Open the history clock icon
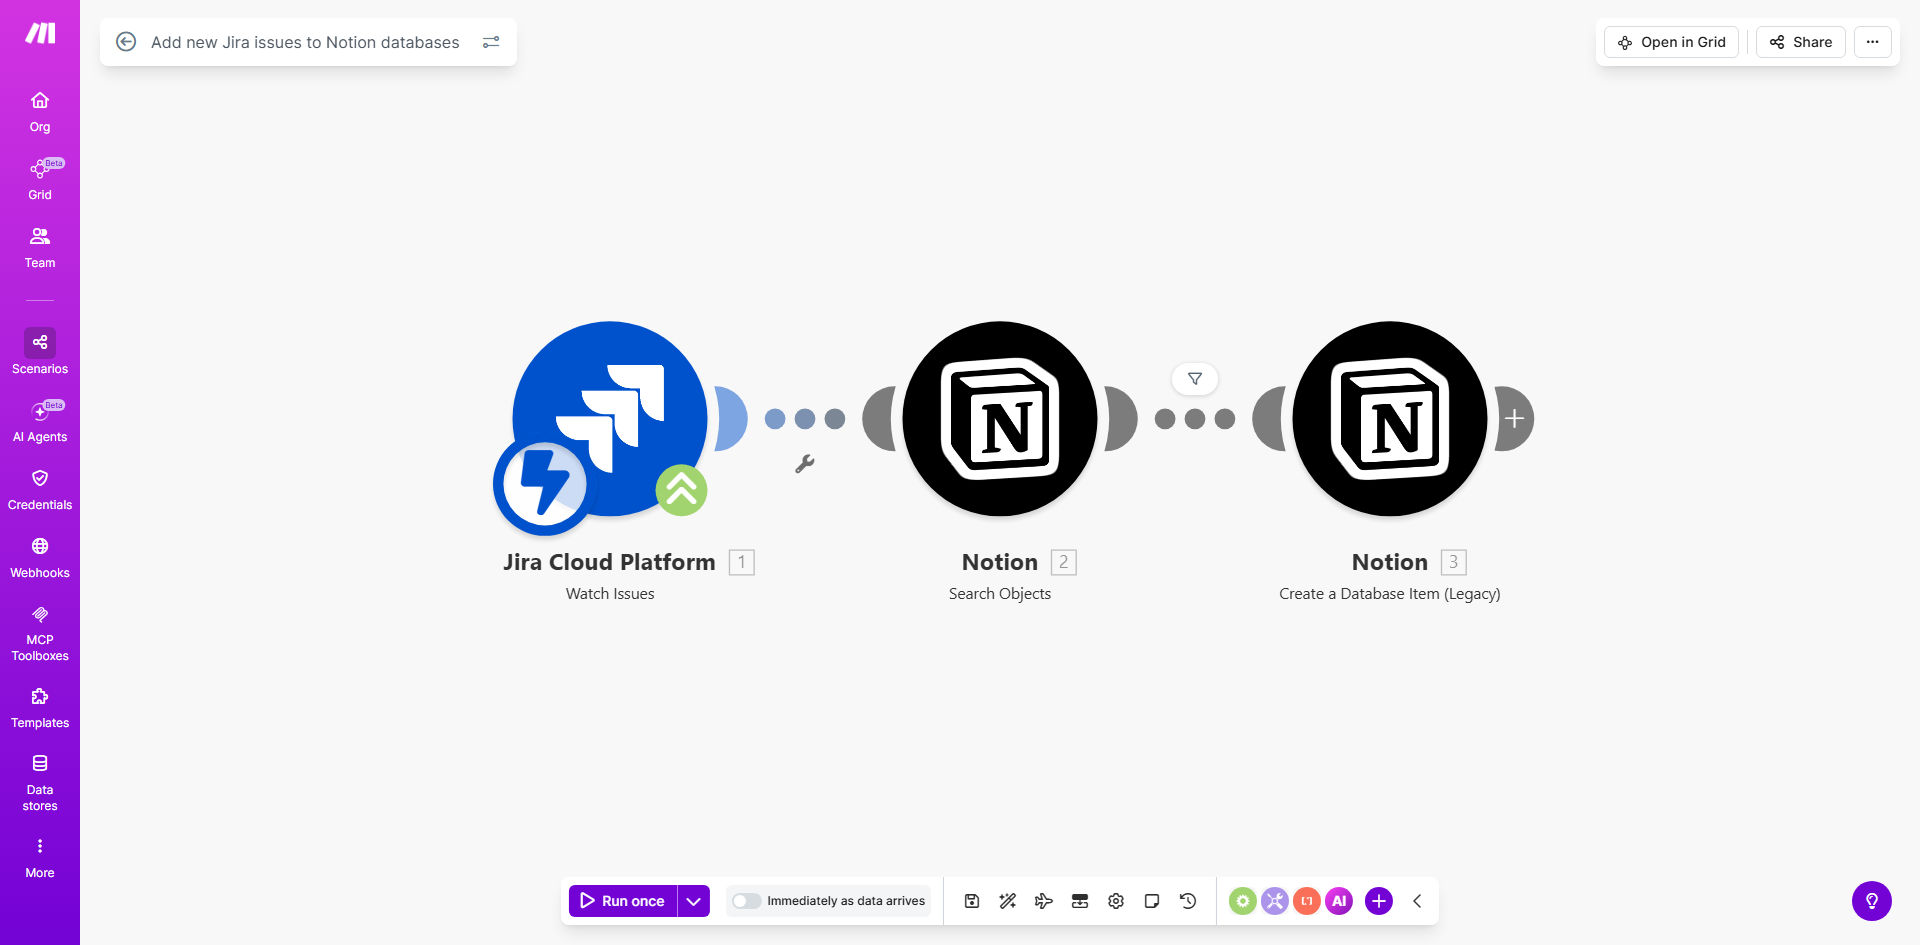Screen dimensions: 1920x945 1188,901
